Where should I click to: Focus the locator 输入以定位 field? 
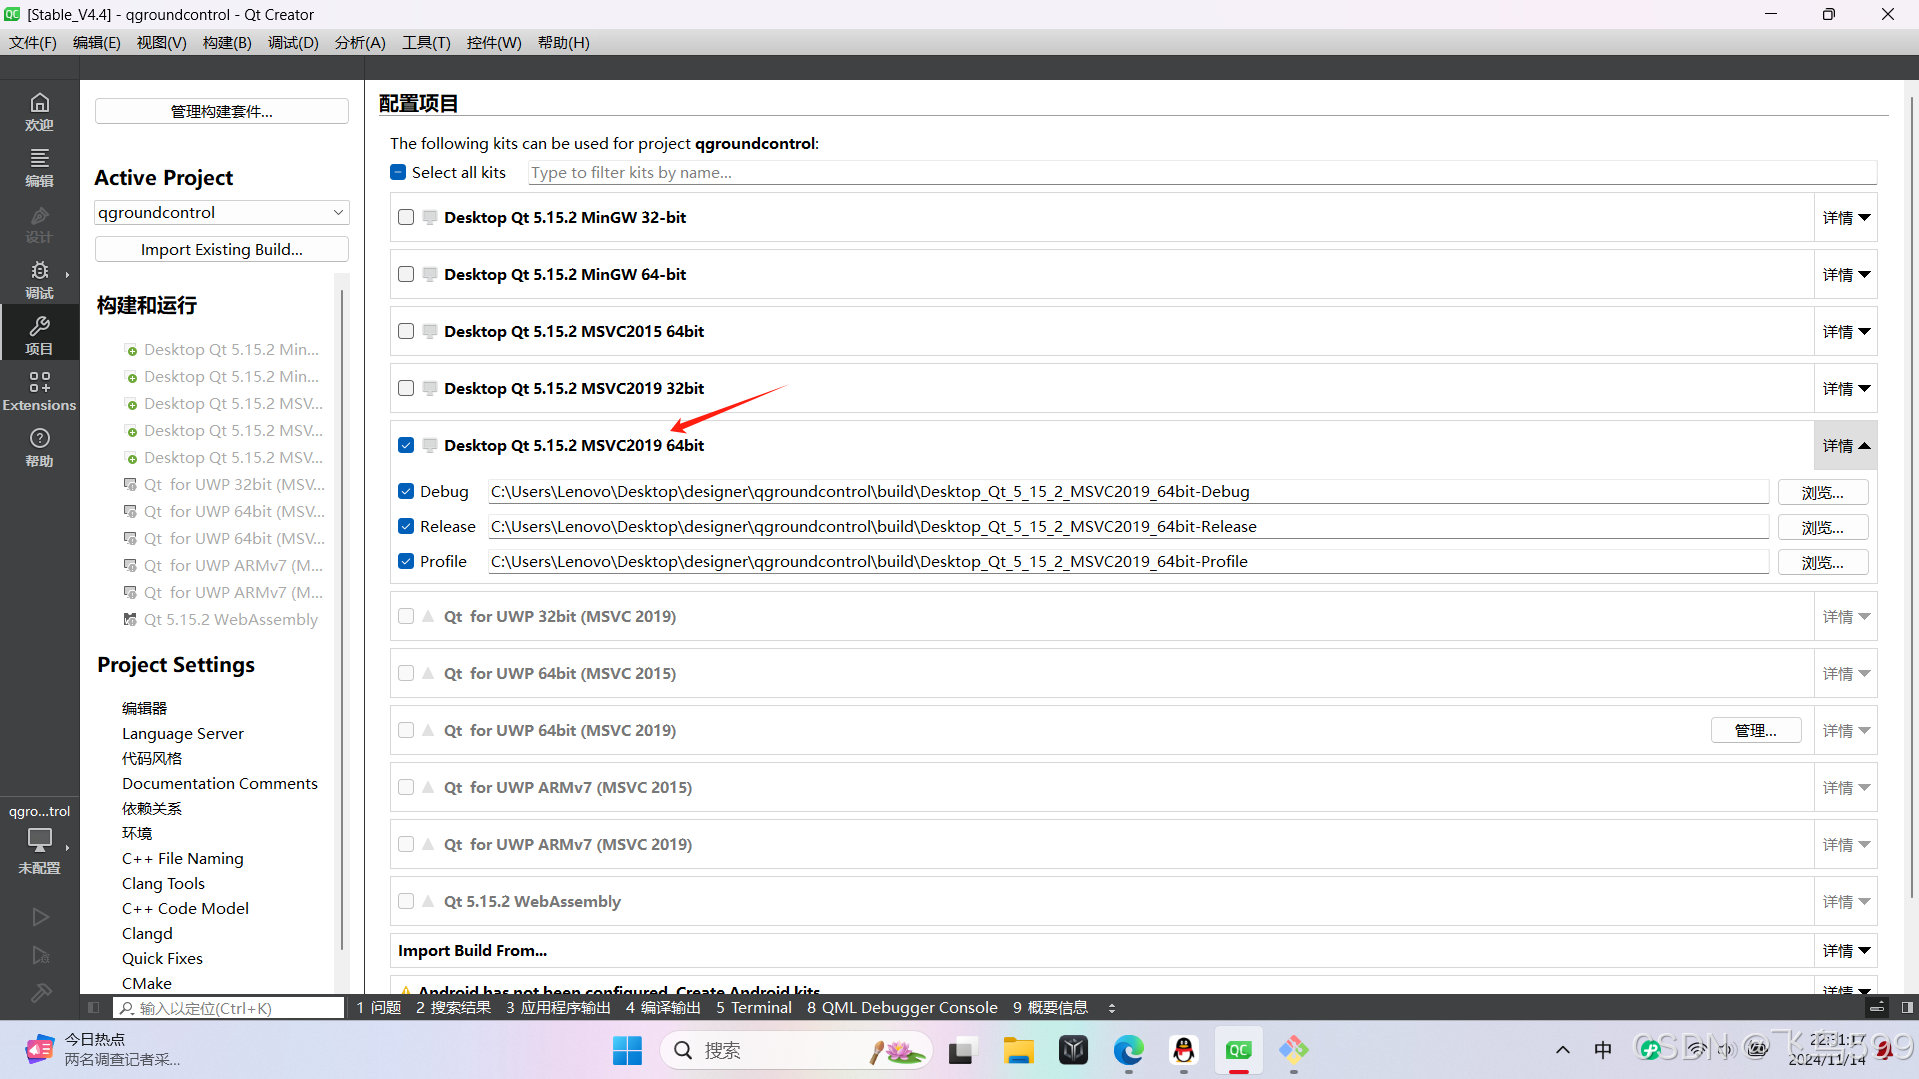click(229, 1008)
